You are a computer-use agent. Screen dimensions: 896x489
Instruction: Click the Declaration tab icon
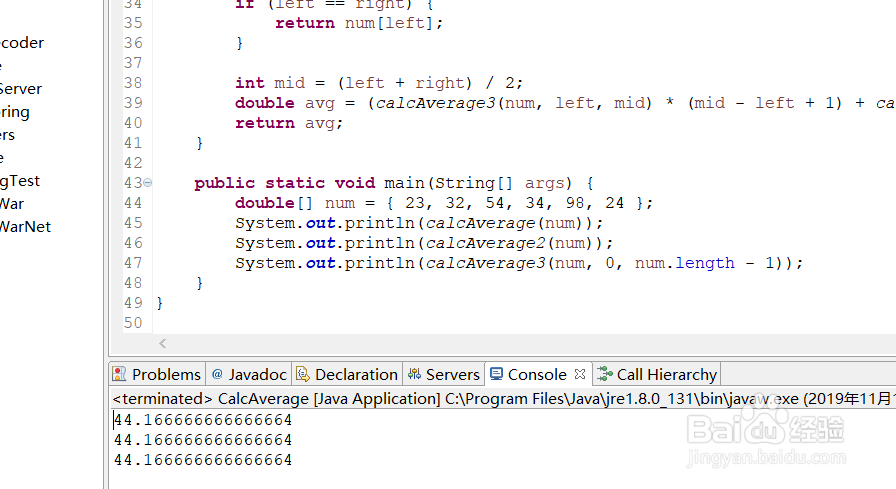[302, 374]
